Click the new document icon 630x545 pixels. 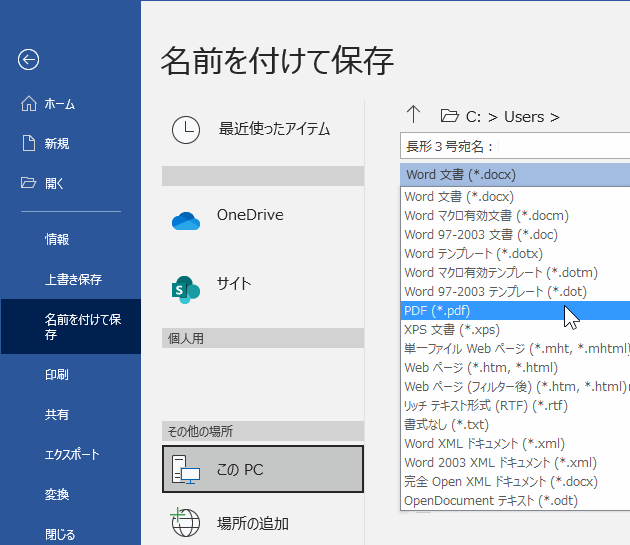[x=28, y=143]
